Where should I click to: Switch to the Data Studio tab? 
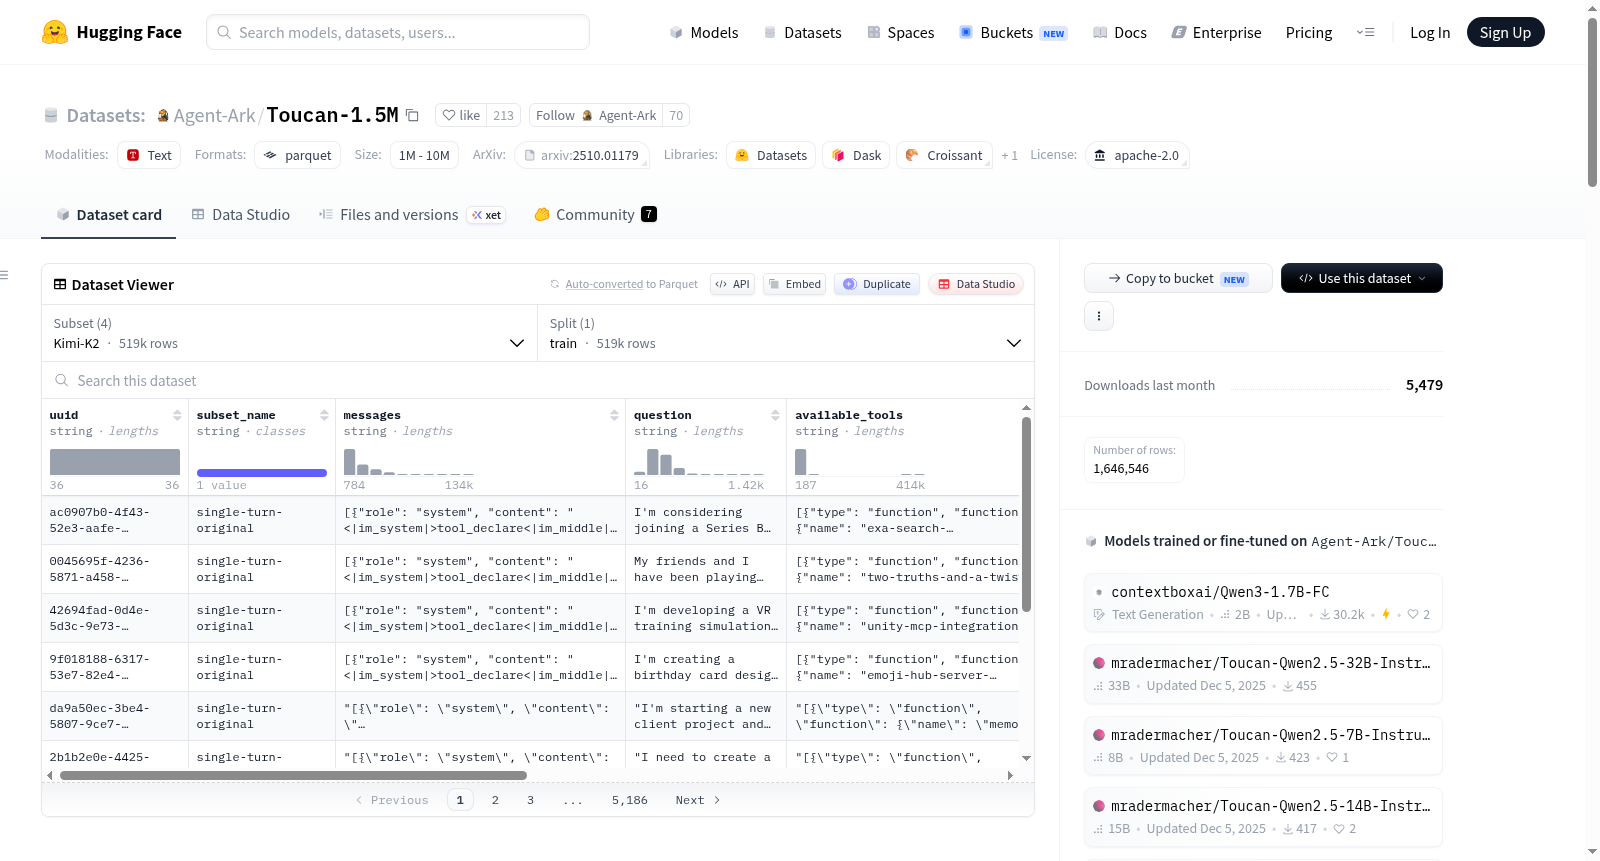coord(241,215)
